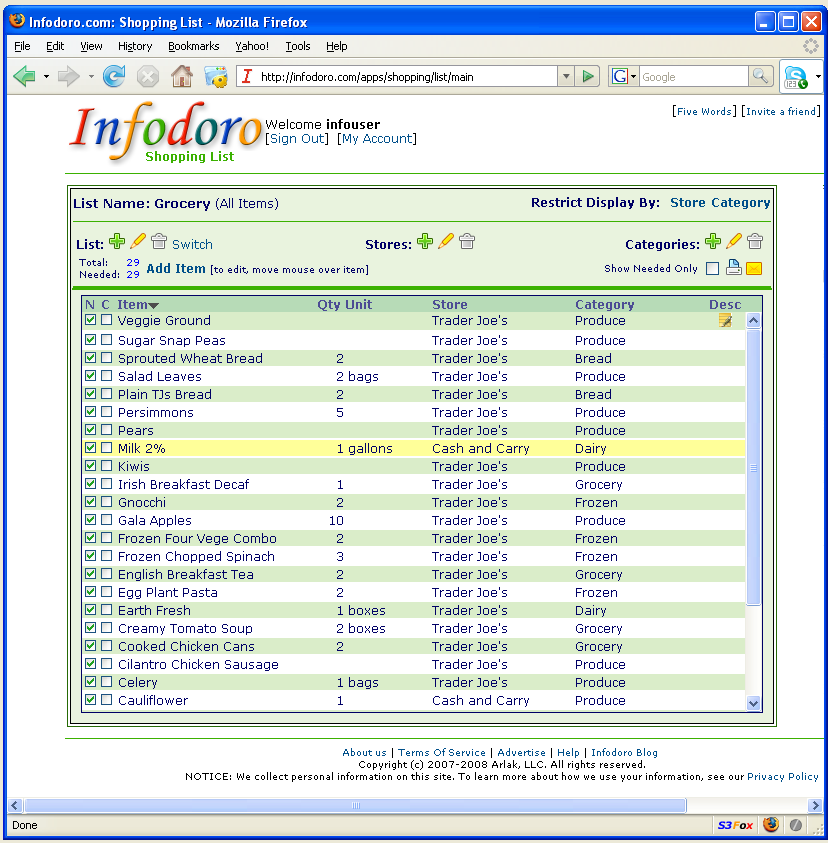828x843 pixels.
Task: Add a new list with green plus
Action: [117, 241]
